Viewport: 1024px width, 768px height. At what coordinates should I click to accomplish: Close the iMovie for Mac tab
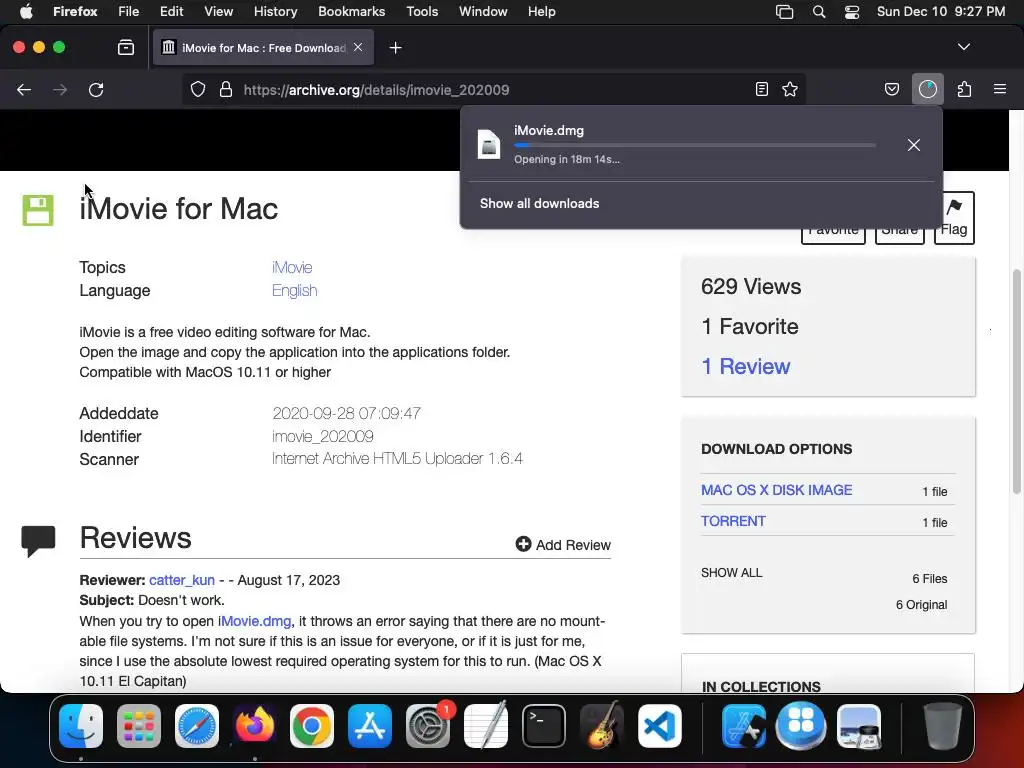[x=358, y=48]
